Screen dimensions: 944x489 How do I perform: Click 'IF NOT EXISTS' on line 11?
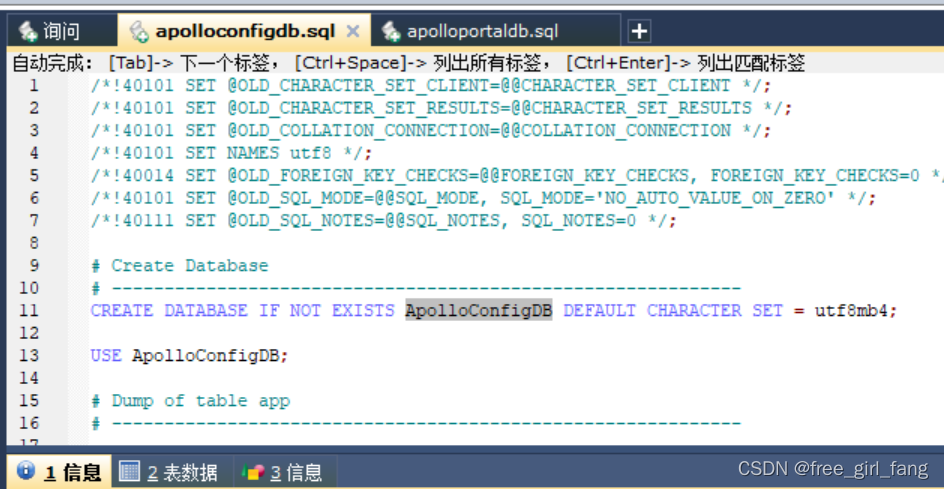327,311
